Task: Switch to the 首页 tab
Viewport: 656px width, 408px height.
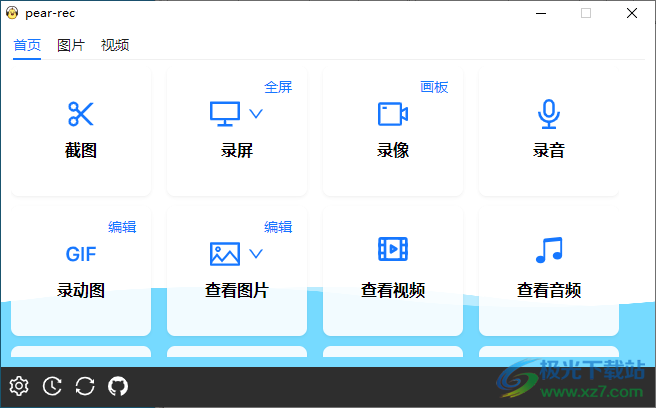Action: click(27, 45)
